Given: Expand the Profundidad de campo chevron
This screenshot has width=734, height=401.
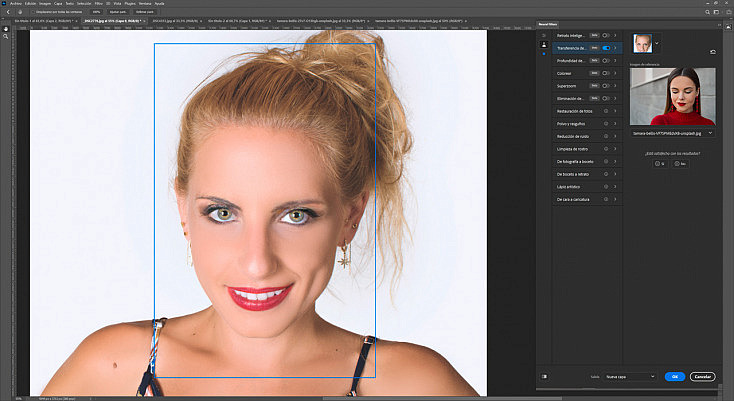Looking at the screenshot, I should point(615,60).
